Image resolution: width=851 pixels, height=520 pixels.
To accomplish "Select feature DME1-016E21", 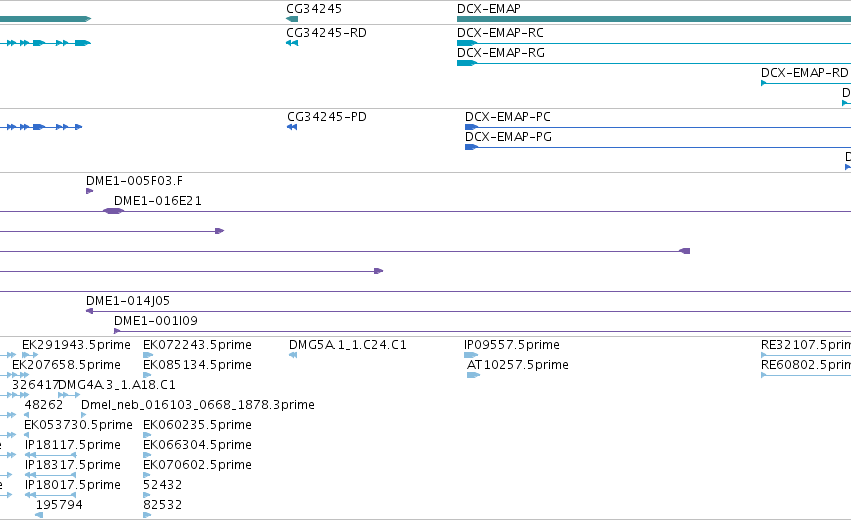I will click(157, 201).
